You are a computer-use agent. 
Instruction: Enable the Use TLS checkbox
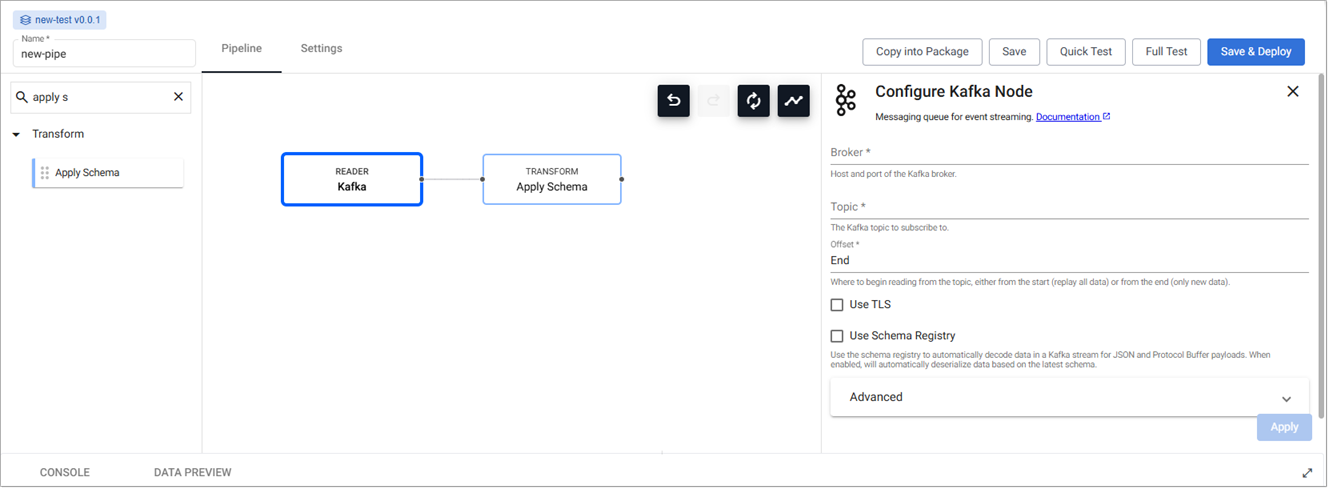837,305
